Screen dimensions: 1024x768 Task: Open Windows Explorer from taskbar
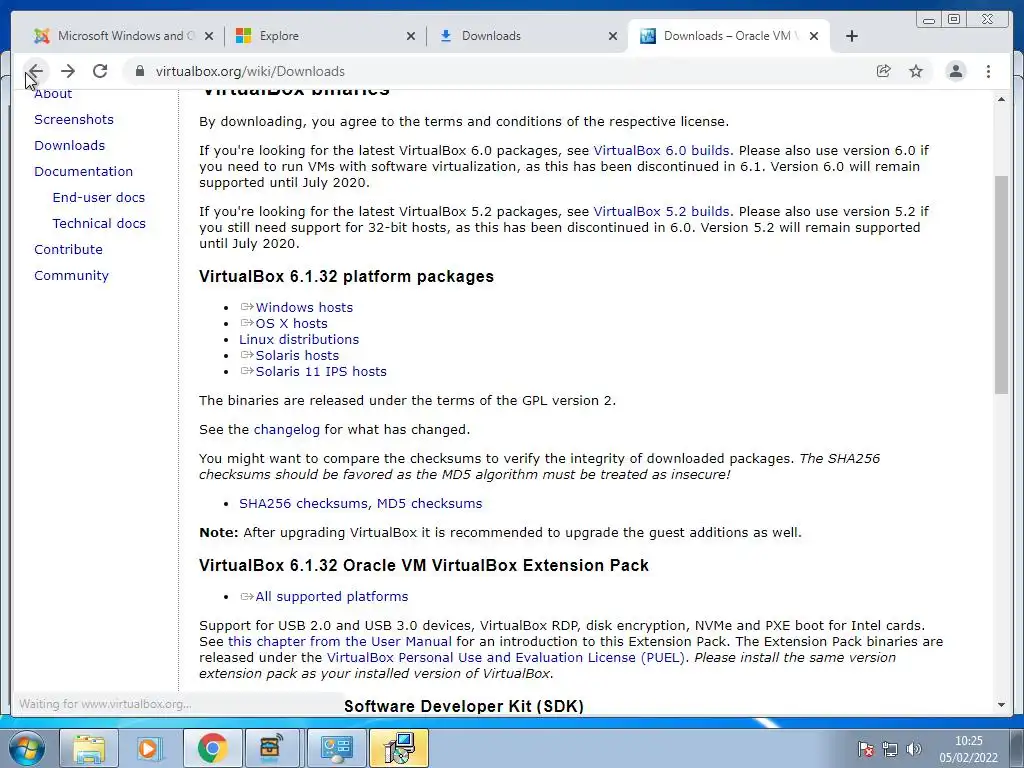(89, 748)
